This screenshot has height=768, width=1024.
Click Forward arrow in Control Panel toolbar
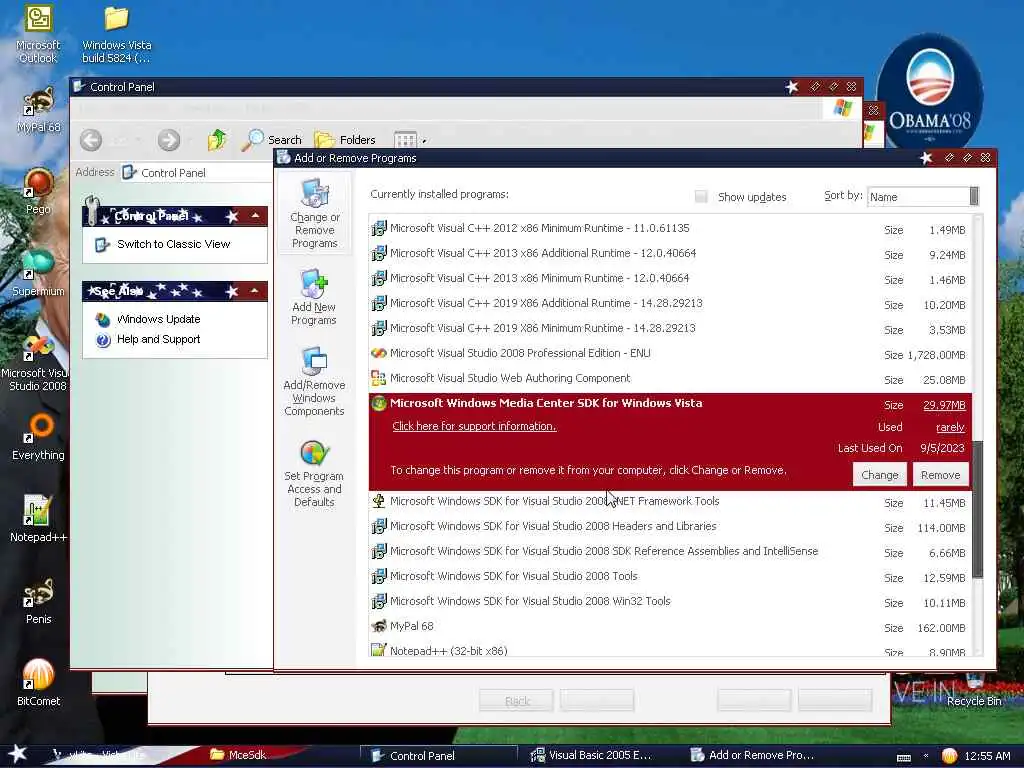coord(168,140)
